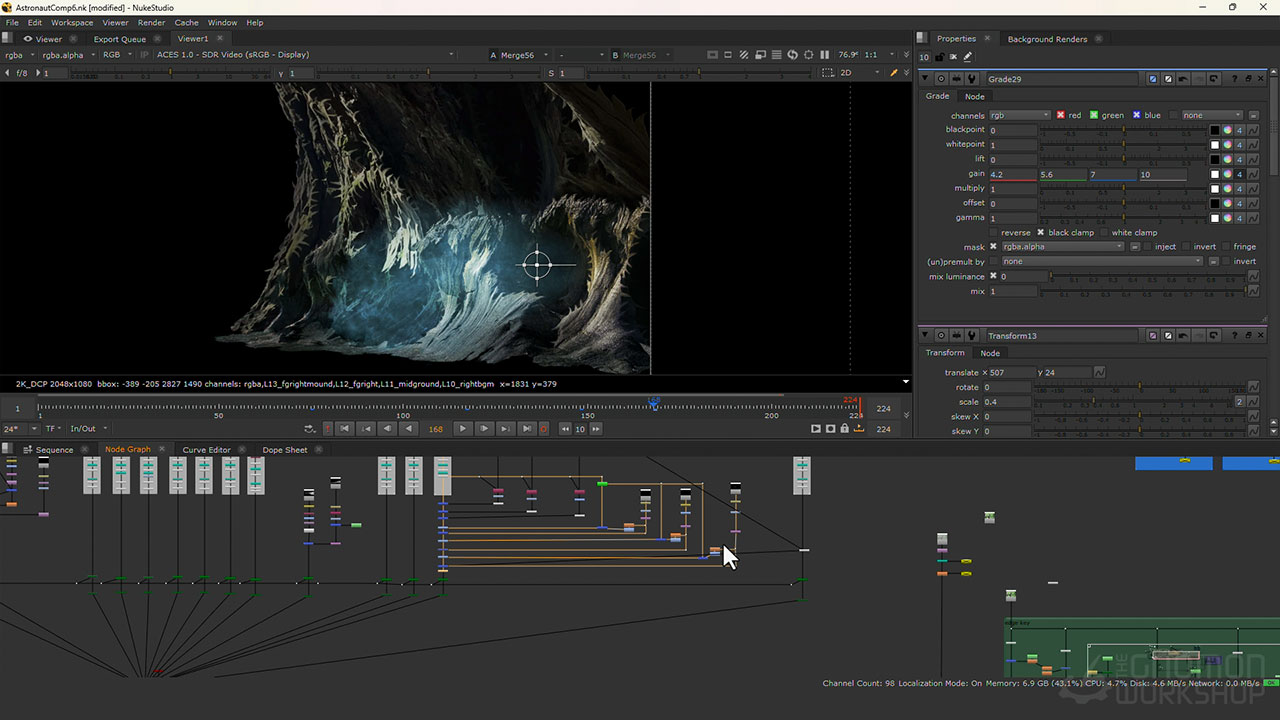Image resolution: width=1280 pixels, height=720 pixels.
Task: Enable the white clamp checkbox
Action: (1104, 232)
